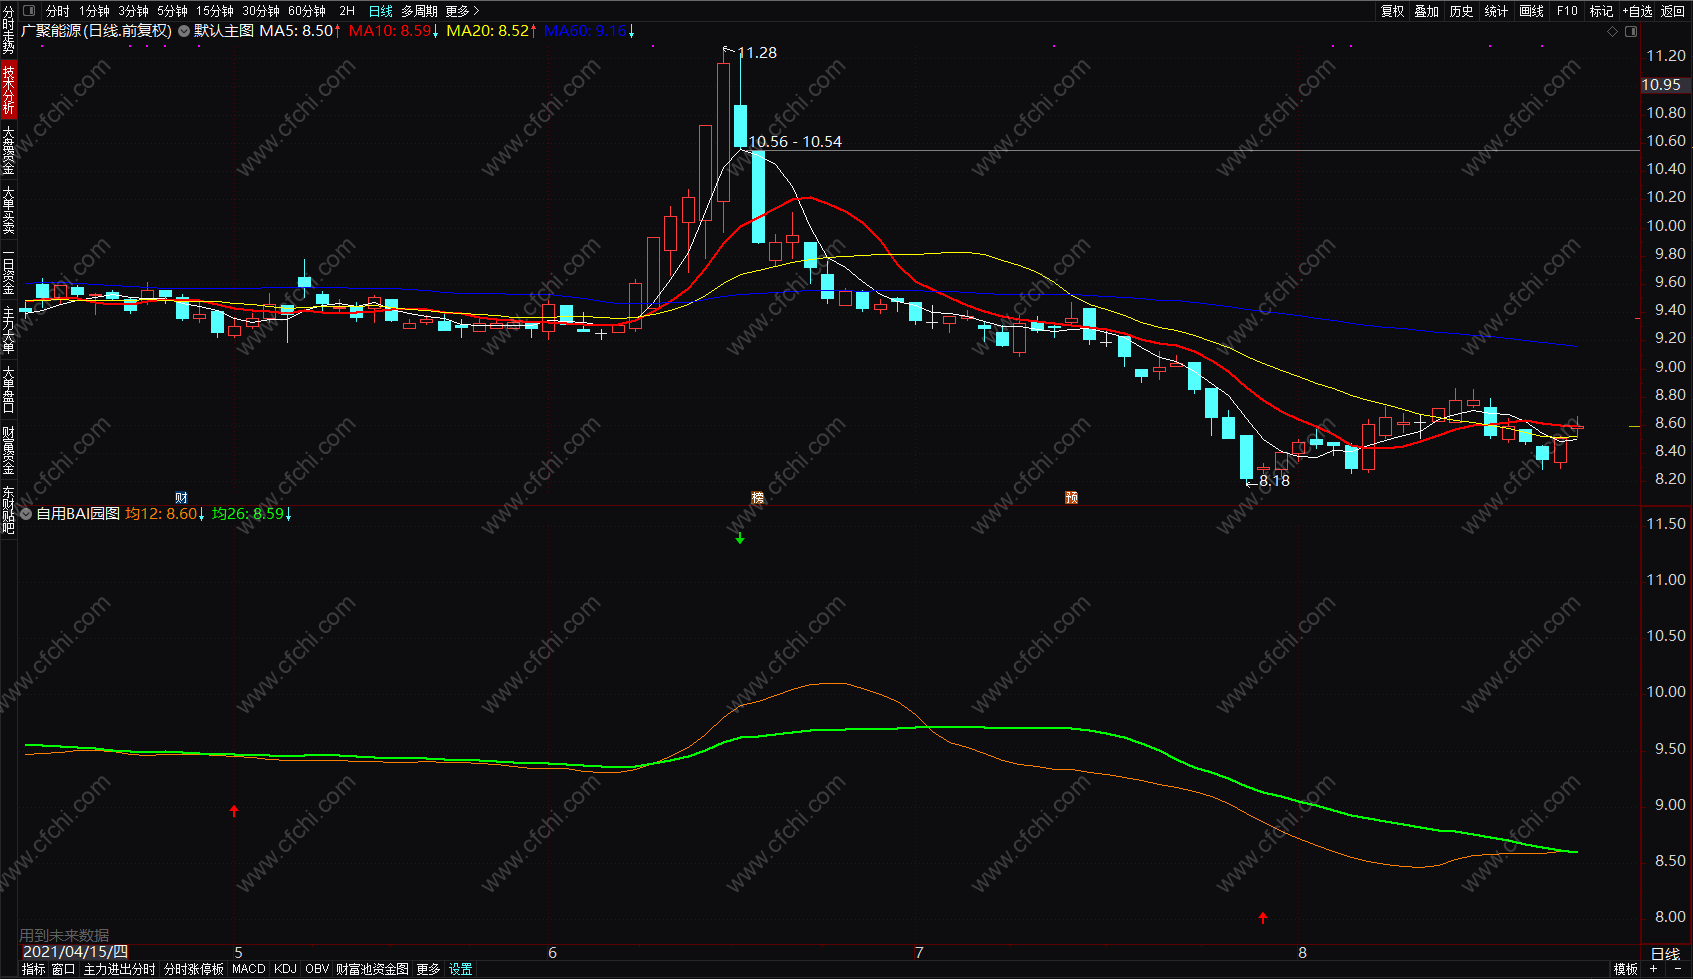Click the MA20: 8.52 label
Screen dimensions: 1693x979
(492, 31)
